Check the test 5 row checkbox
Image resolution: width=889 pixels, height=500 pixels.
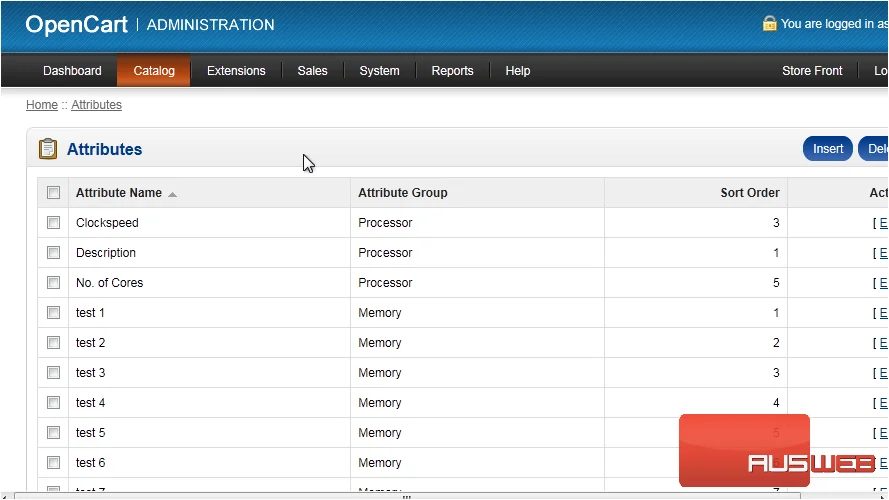point(53,433)
